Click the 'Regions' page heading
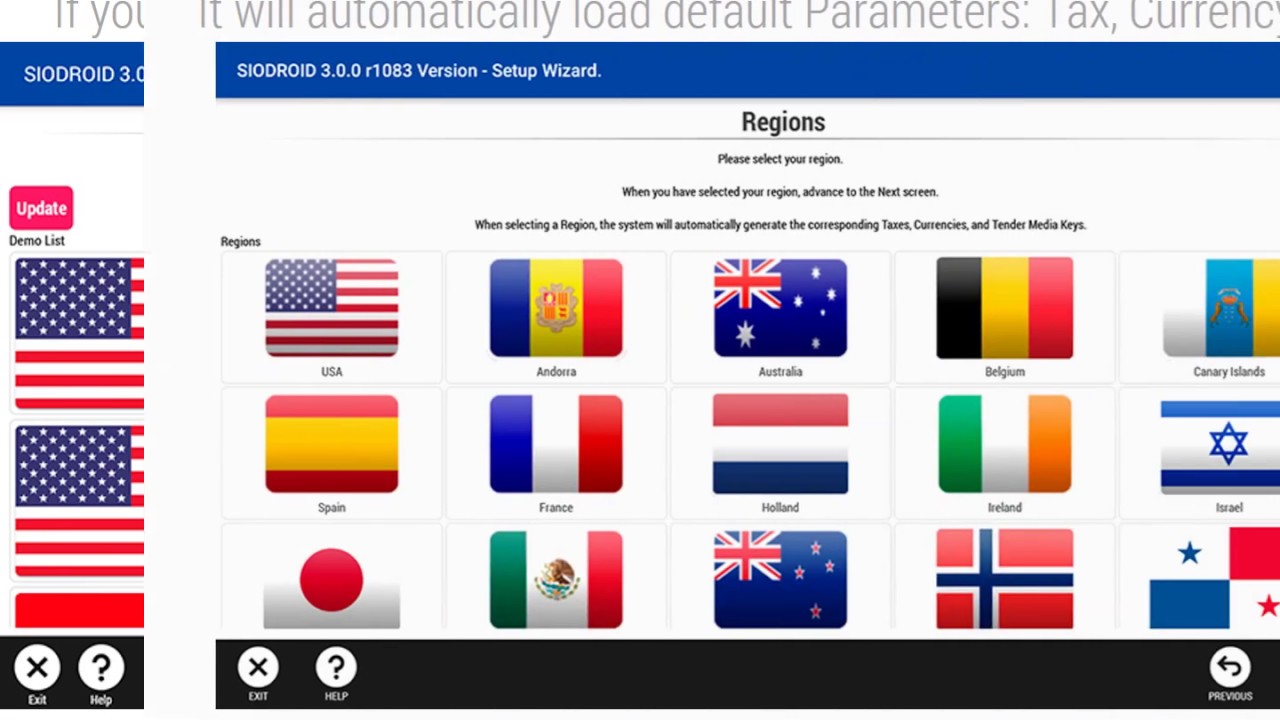 pos(783,122)
